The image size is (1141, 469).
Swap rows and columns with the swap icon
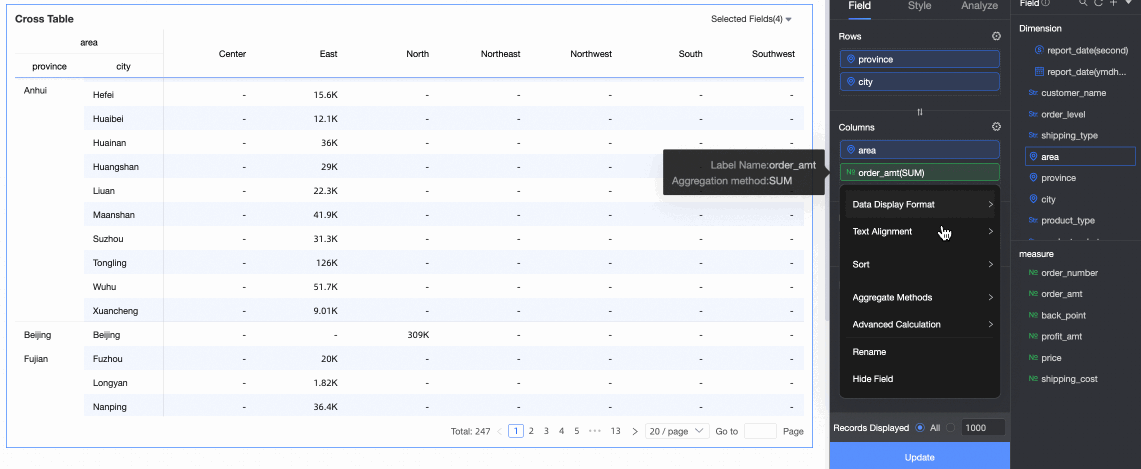tap(919, 111)
